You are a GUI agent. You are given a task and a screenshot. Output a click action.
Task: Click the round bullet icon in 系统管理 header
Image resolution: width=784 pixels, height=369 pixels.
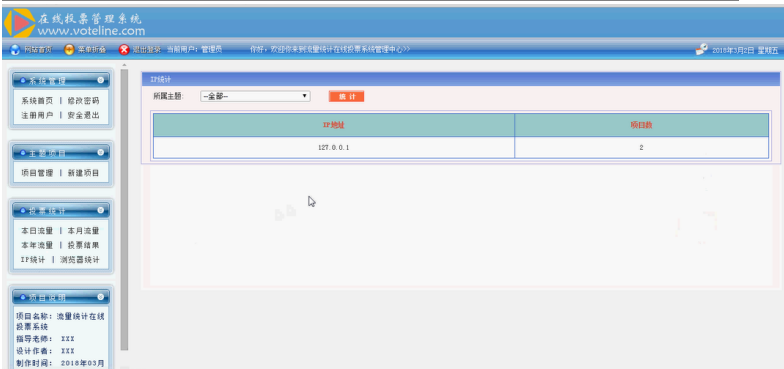(23, 80)
